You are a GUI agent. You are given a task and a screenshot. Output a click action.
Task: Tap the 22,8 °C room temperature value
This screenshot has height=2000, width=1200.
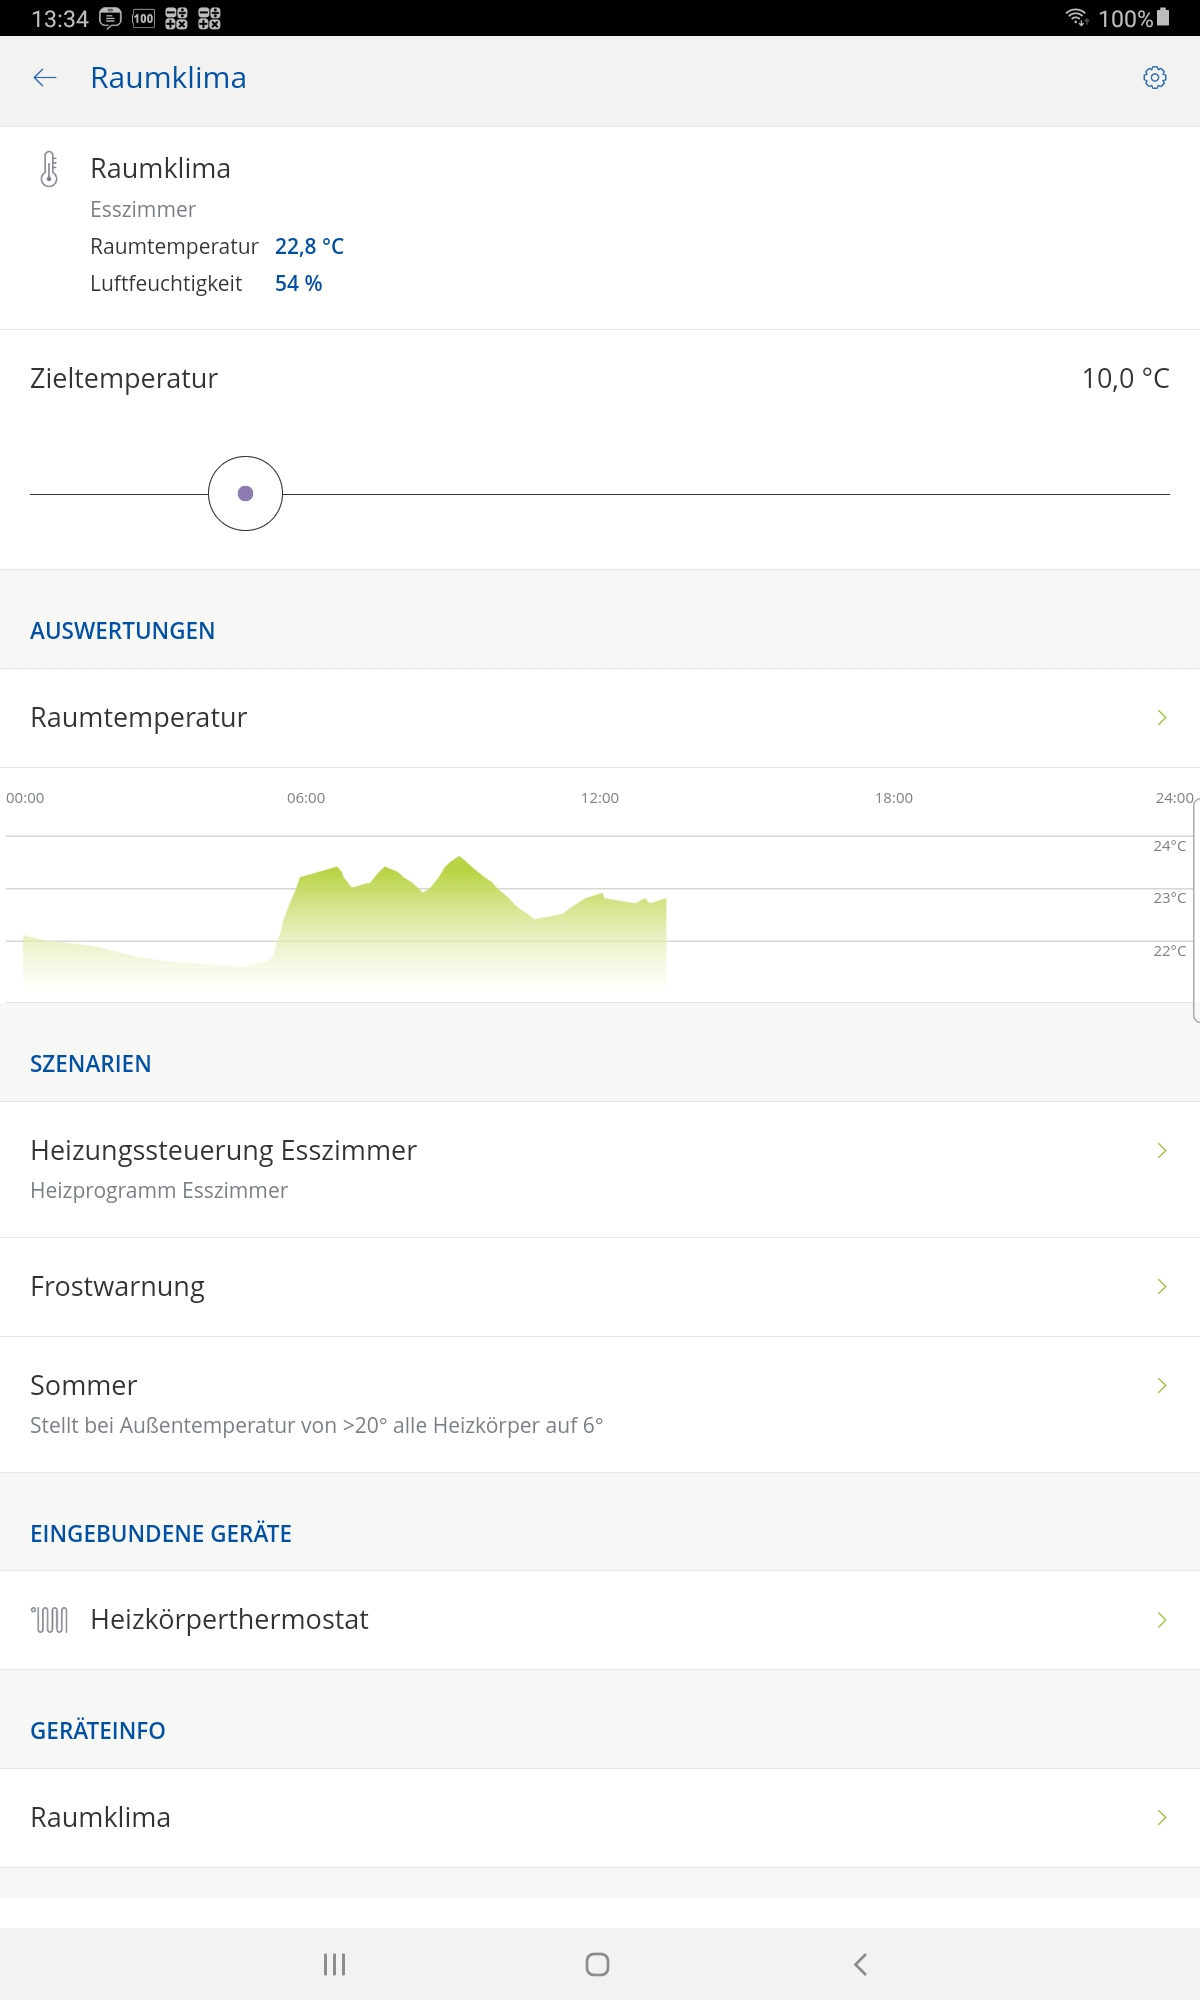tap(309, 246)
